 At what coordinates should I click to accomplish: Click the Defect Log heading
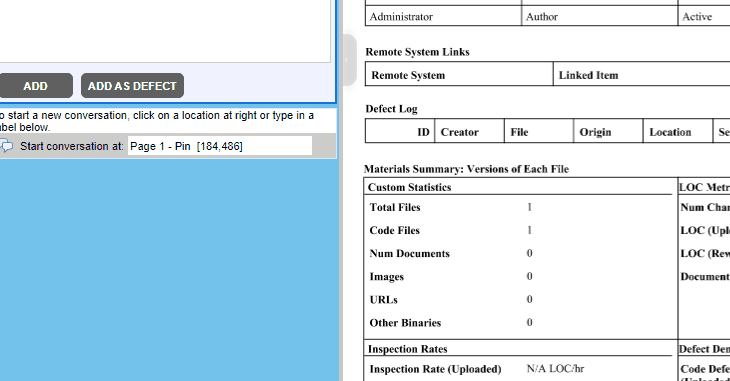[x=392, y=109]
